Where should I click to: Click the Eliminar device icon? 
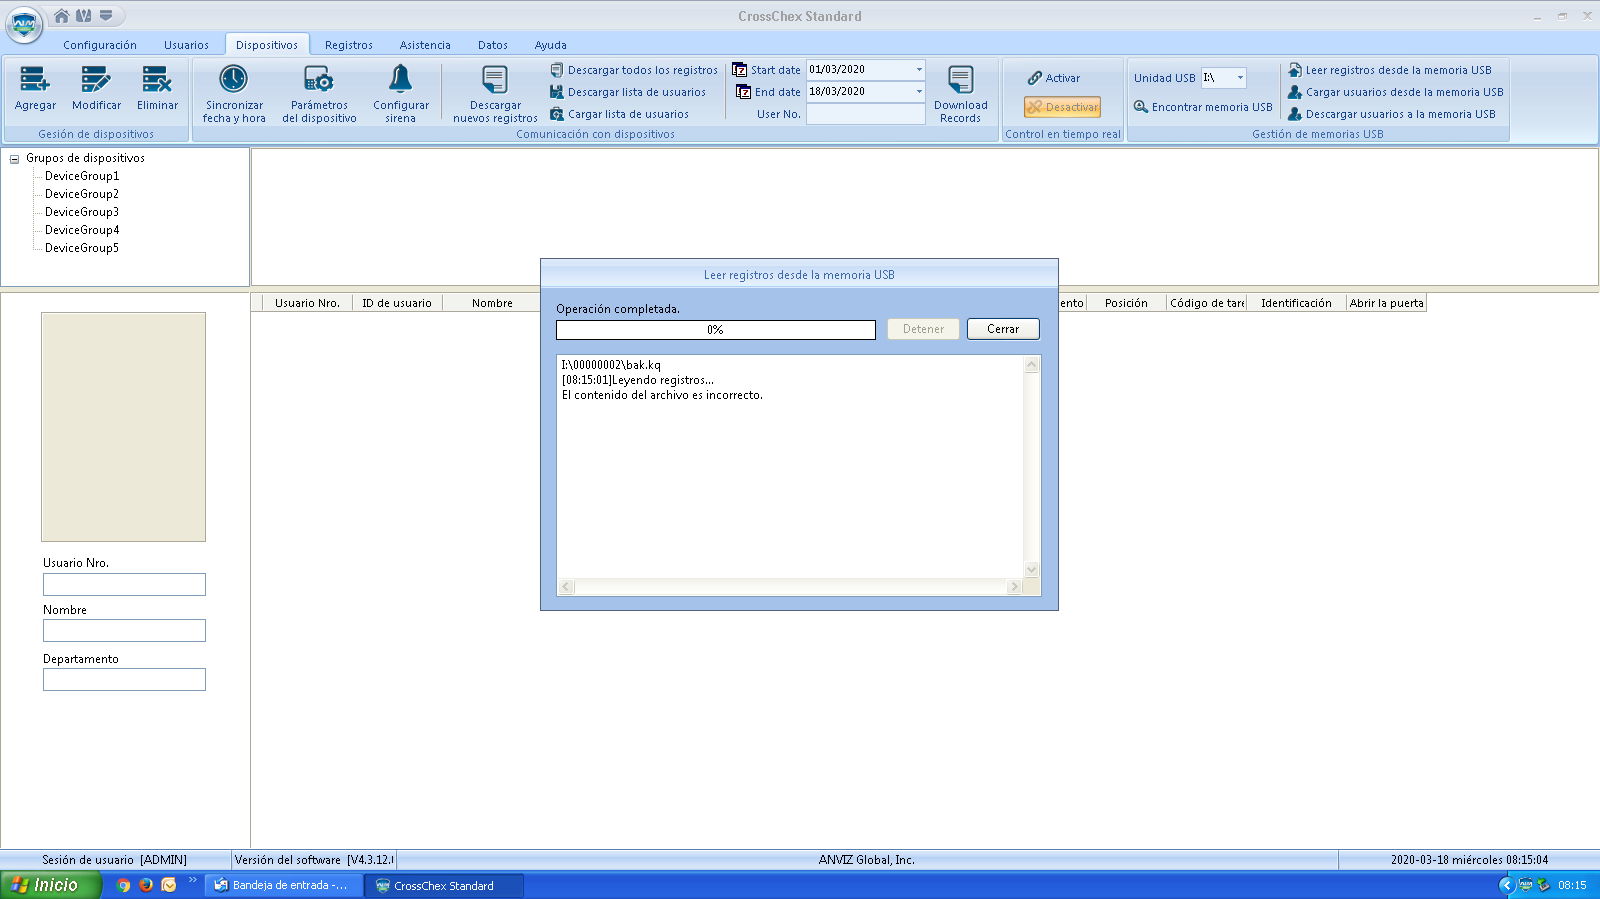pyautogui.click(x=157, y=80)
